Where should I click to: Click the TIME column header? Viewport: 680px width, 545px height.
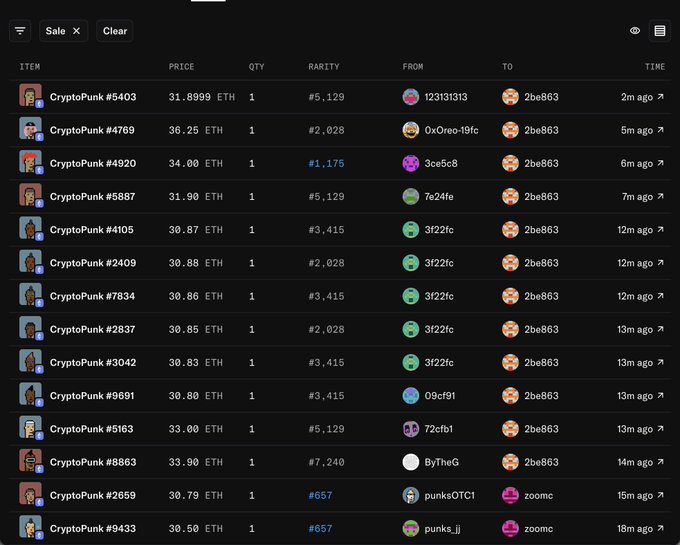[655, 67]
